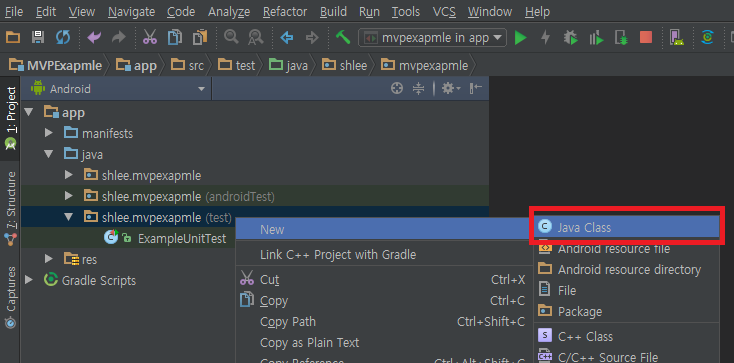Open the AVD Manager icon
Image resolution: width=734 pixels, height=363 pixels.
point(676,37)
